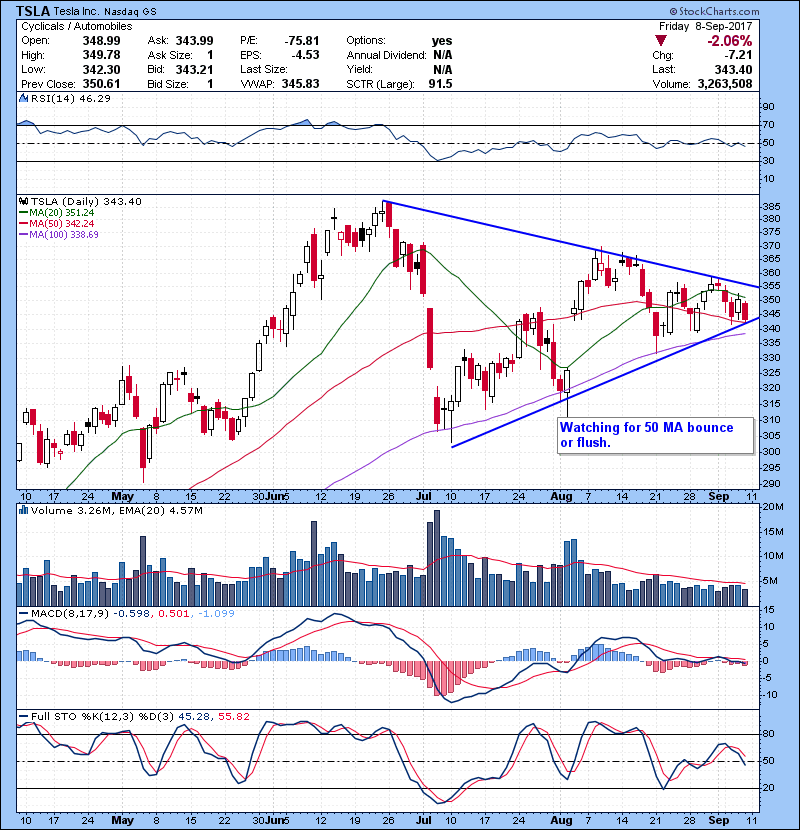800x830 pixels.
Task: Click the red down-triangle change indicator
Action: click(660, 41)
